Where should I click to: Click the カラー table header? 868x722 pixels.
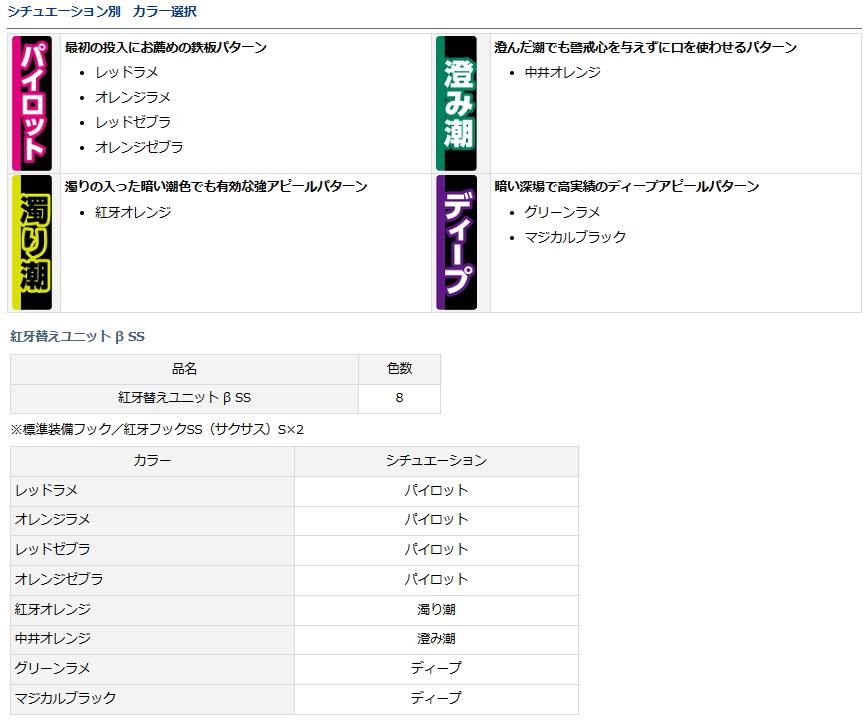tap(152, 461)
